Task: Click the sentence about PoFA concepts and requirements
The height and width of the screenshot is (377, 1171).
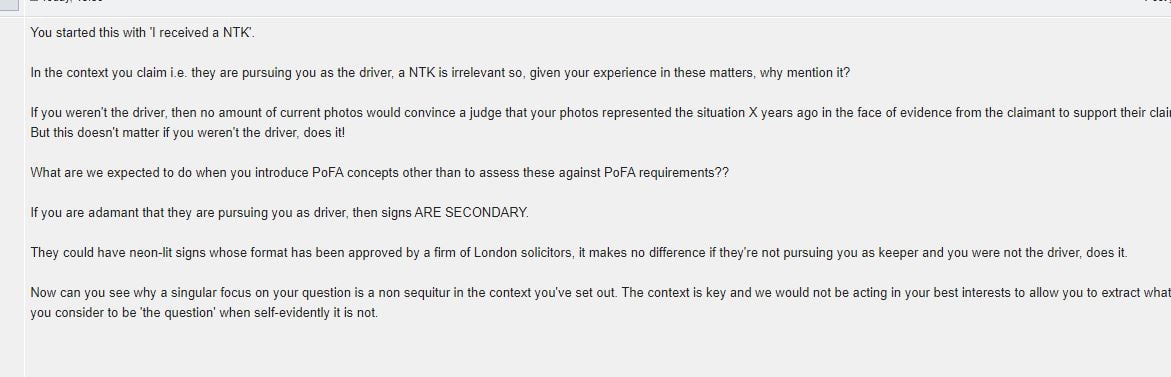Action: coord(379,172)
